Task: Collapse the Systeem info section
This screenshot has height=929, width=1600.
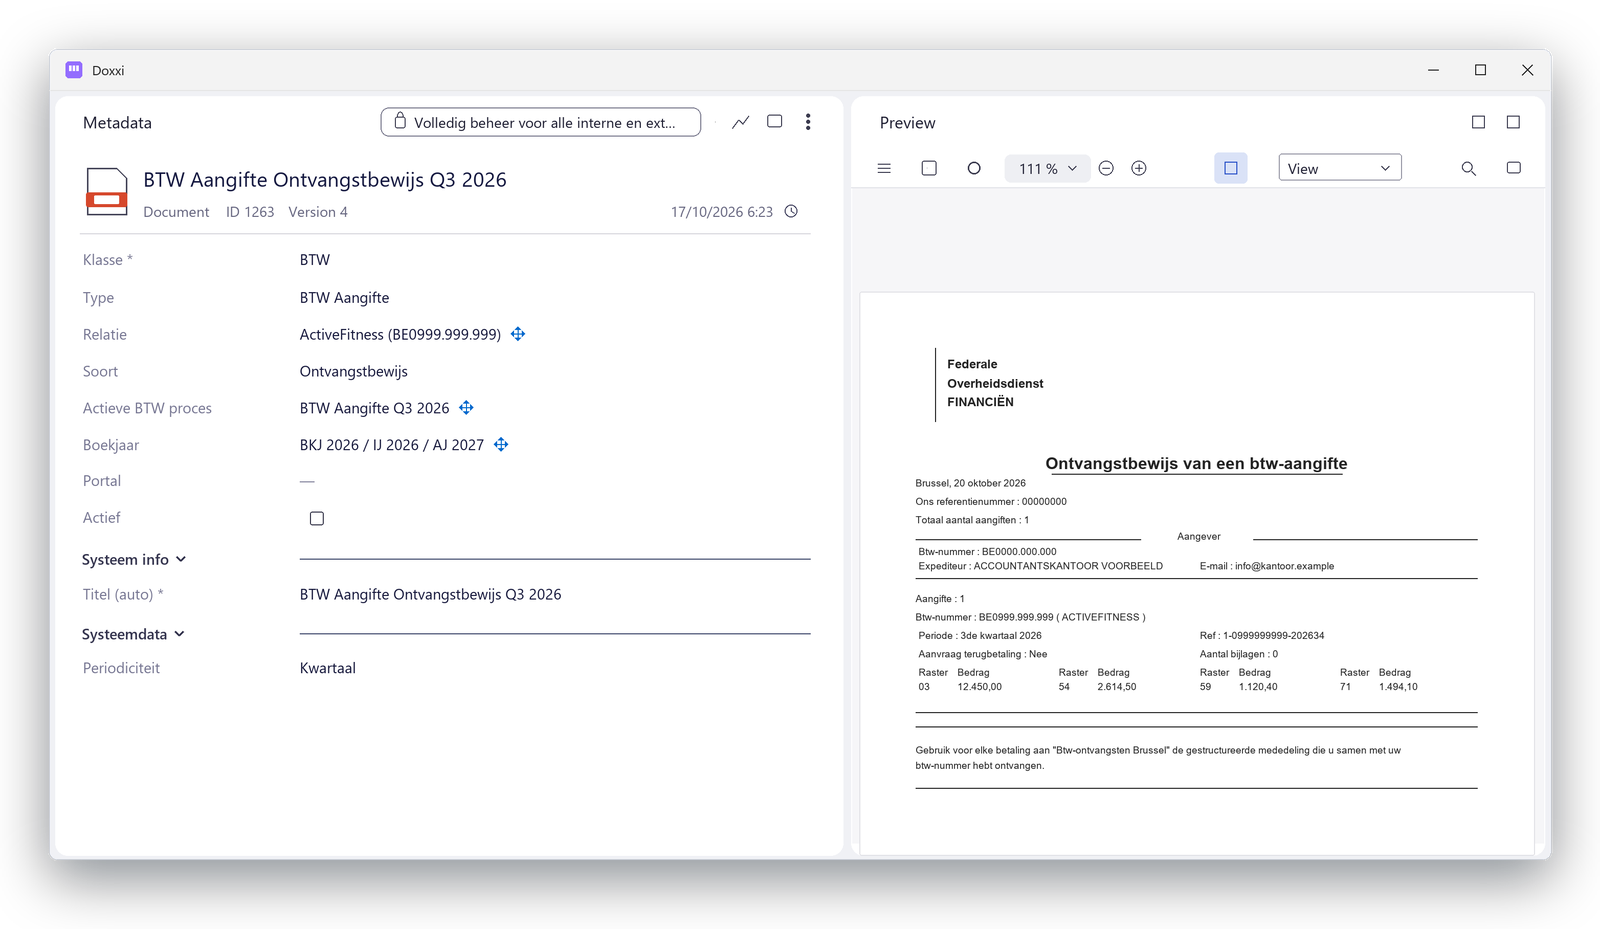Action: (134, 560)
